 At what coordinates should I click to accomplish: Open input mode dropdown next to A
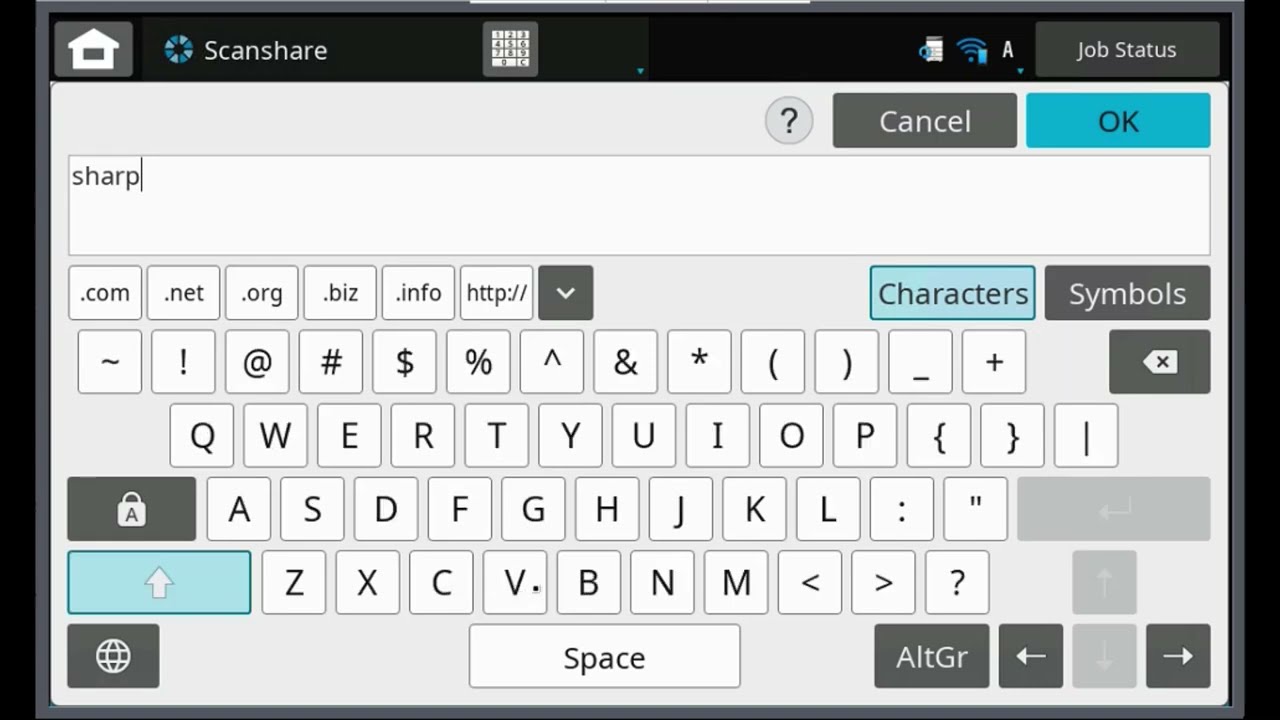(x=1019, y=71)
